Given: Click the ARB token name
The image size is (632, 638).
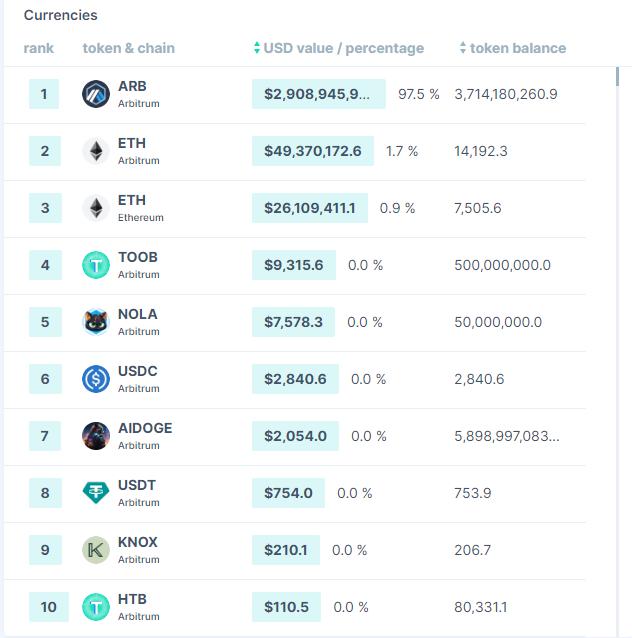Looking at the screenshot, I should click(x=132, y=86).
